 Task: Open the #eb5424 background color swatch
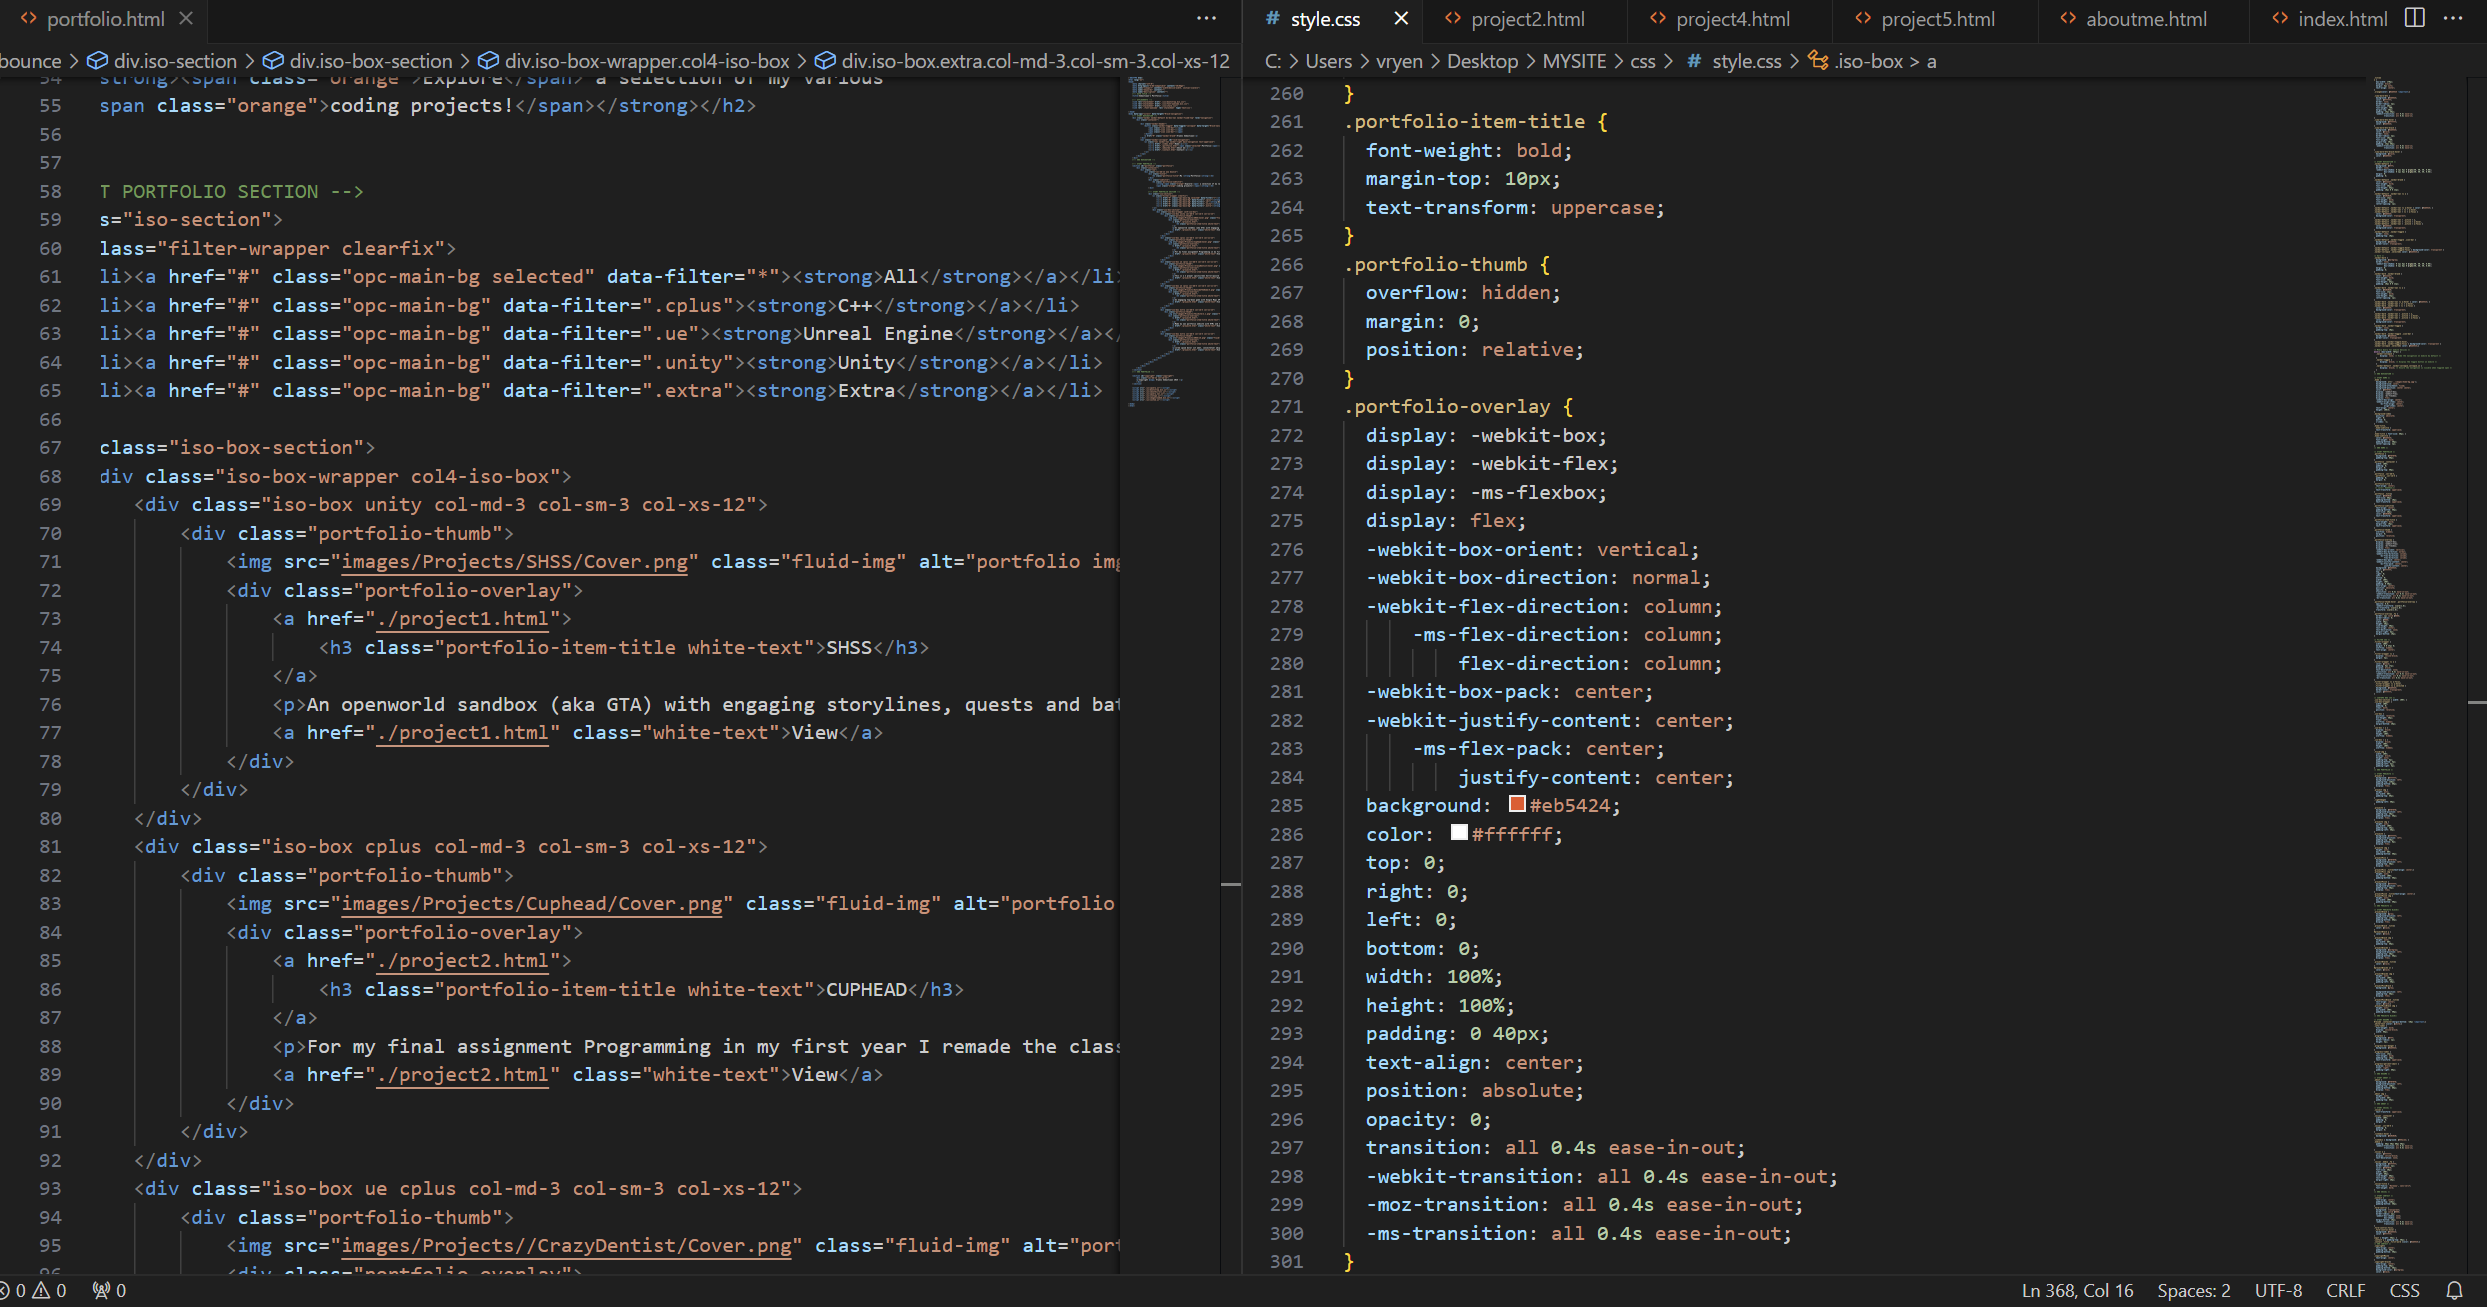pyautogui.click(x=1517, y=804)
